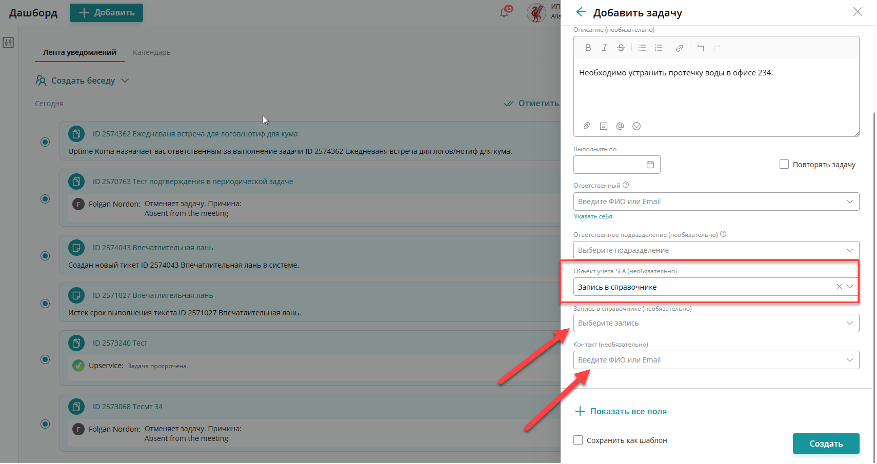Apply bold formatting in description editor
This screenshot has height=464, width=877.
588,48
